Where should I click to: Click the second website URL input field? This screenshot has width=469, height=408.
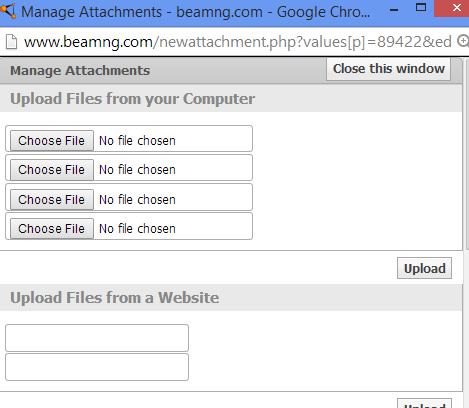click(x=97, y=367)
